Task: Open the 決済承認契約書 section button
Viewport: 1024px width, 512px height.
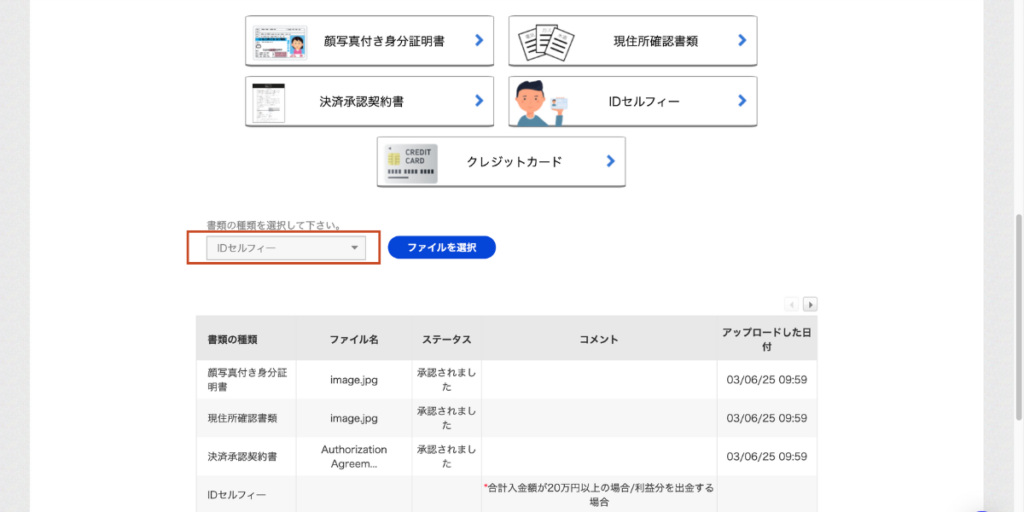Action: point(369,101)
